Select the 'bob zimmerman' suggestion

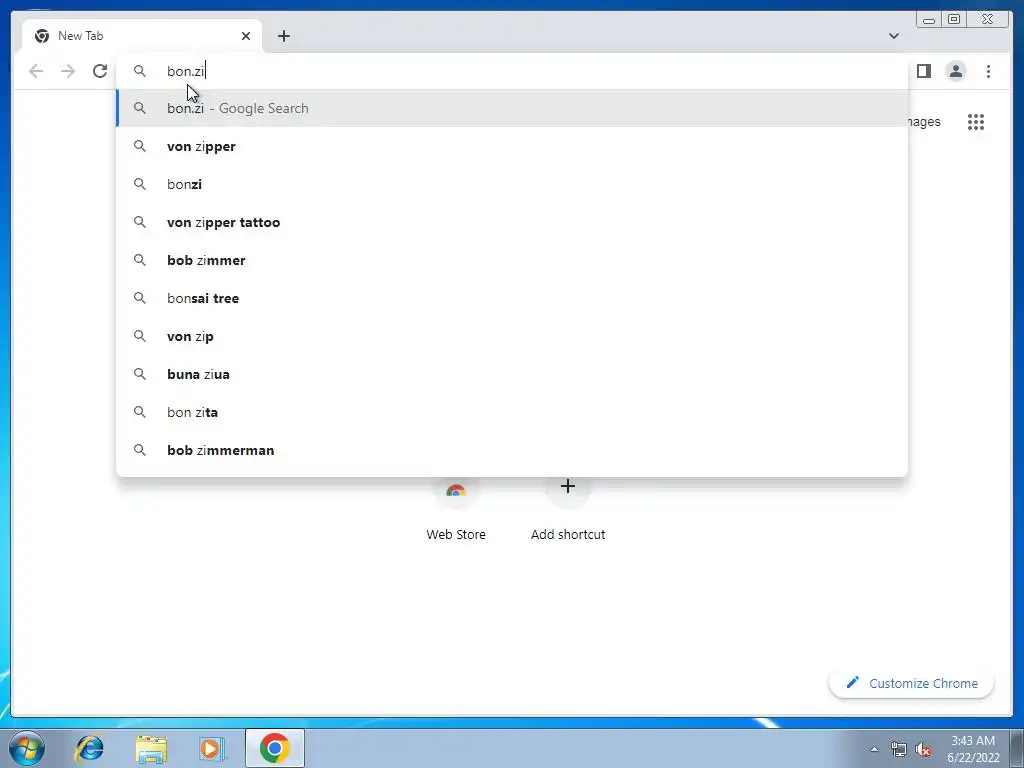pos(512,450)
